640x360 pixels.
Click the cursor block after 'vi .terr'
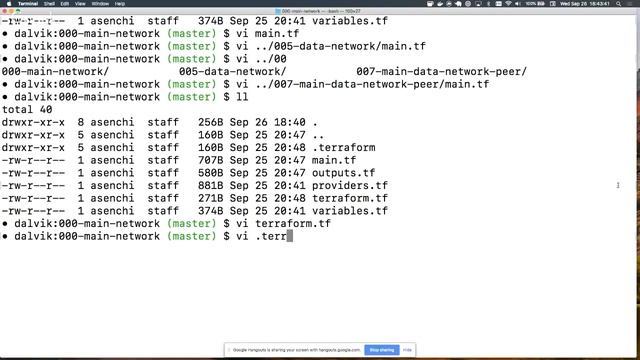(289, 236)
